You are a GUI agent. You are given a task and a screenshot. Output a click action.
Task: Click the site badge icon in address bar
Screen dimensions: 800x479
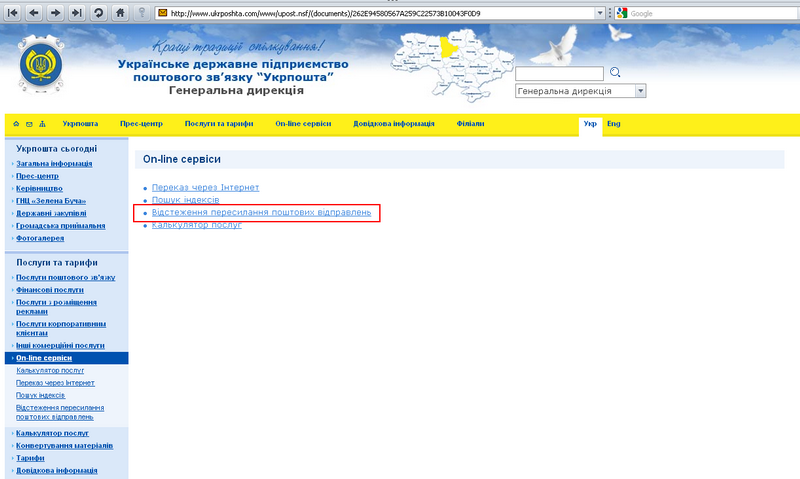point(163,13)
